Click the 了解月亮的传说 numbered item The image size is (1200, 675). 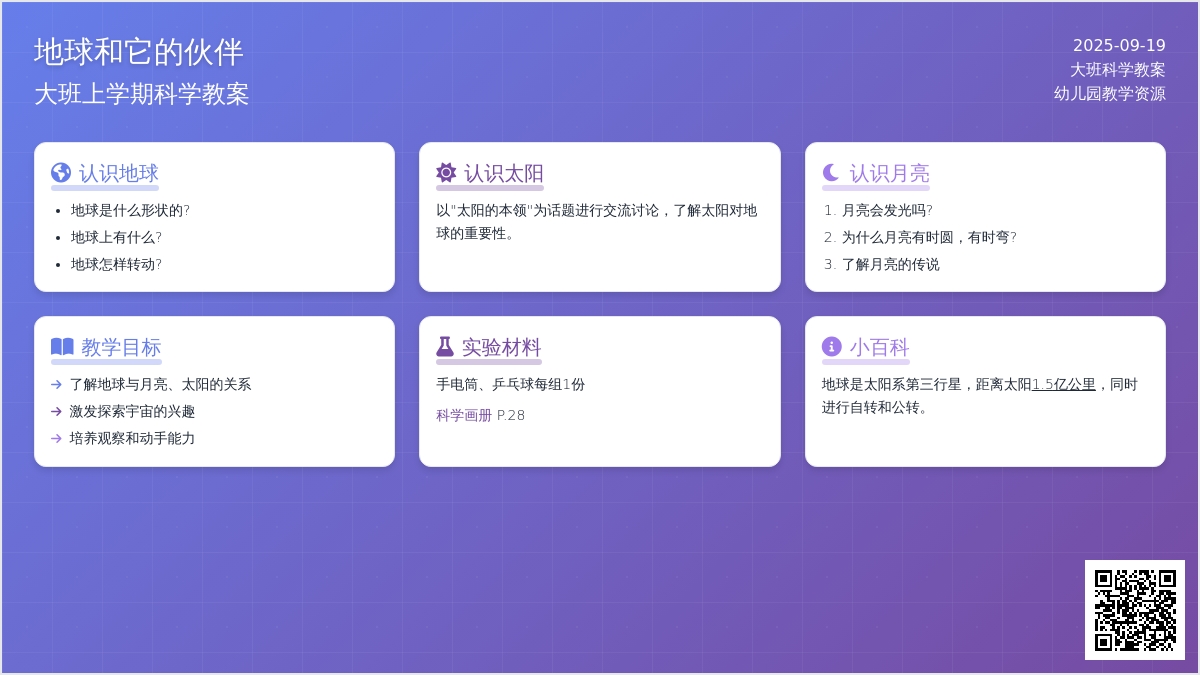[x=890, y=265]
